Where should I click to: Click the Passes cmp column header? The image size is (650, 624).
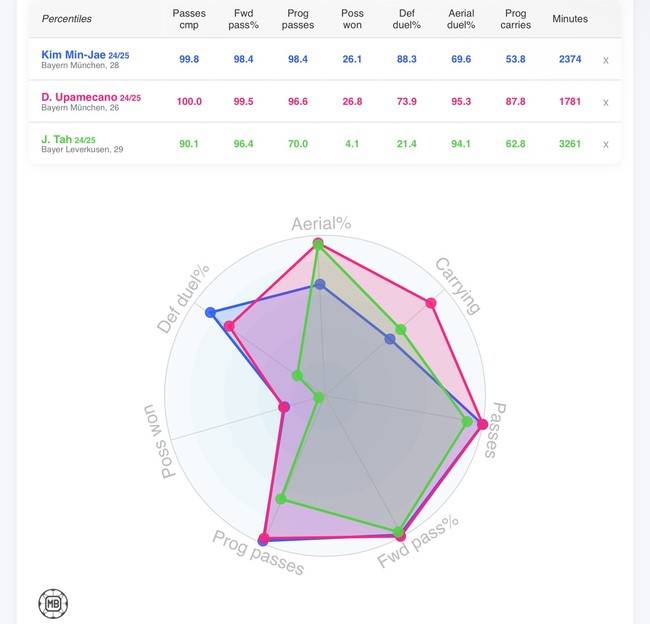(189, 18)
